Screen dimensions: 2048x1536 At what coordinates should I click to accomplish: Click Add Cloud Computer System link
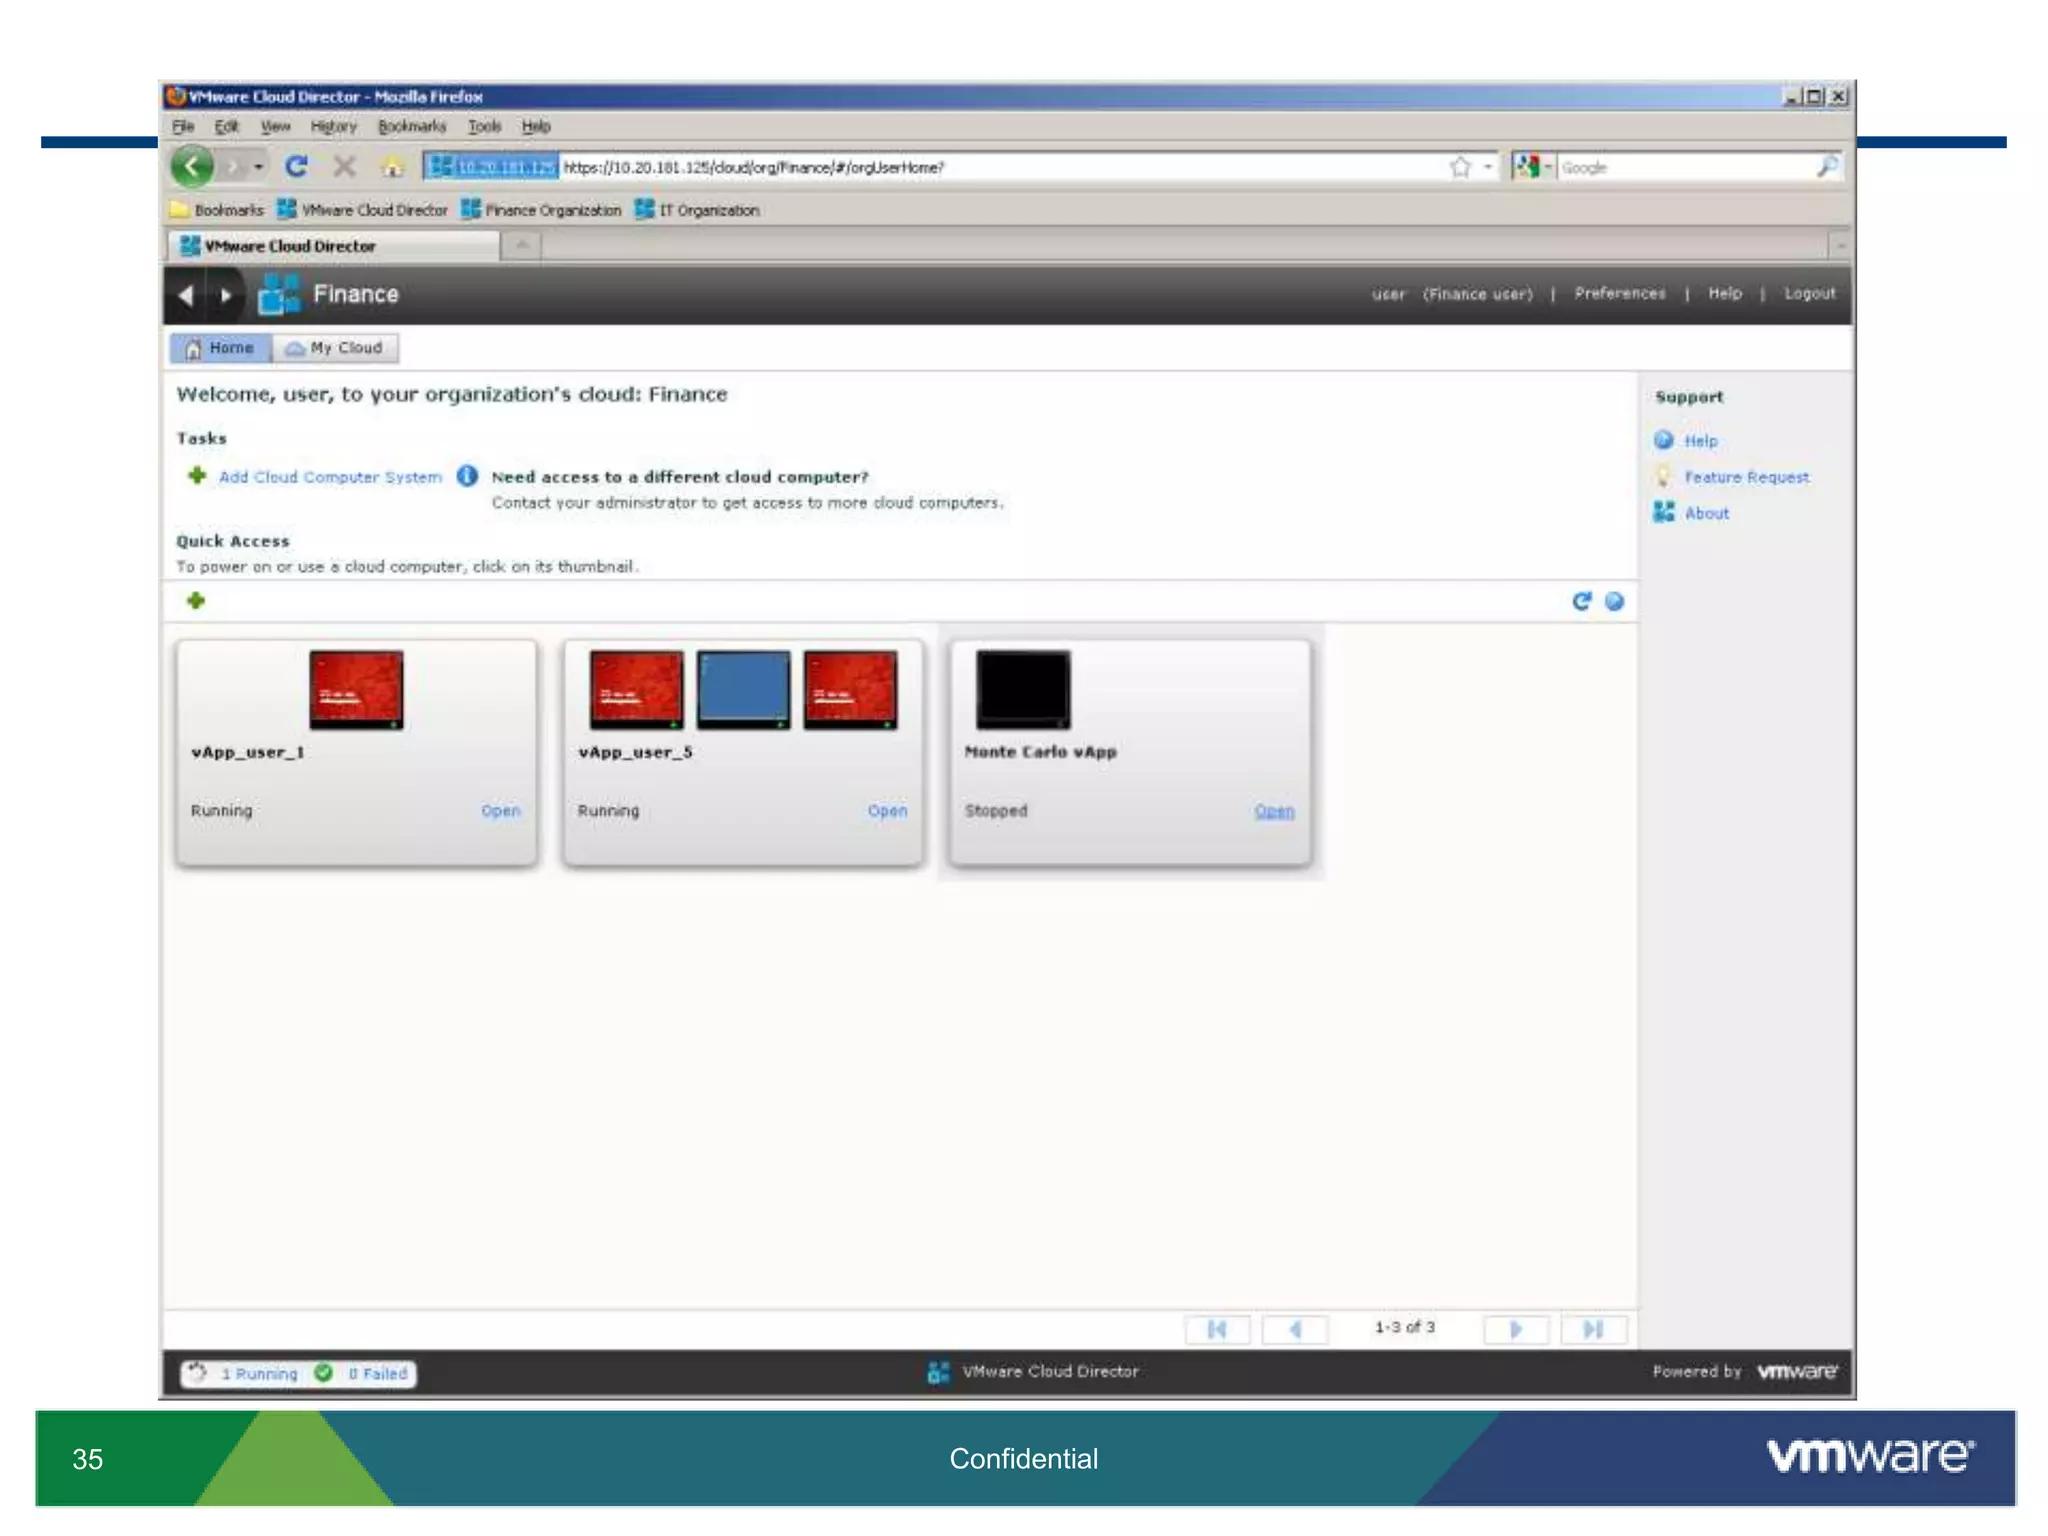330,477
